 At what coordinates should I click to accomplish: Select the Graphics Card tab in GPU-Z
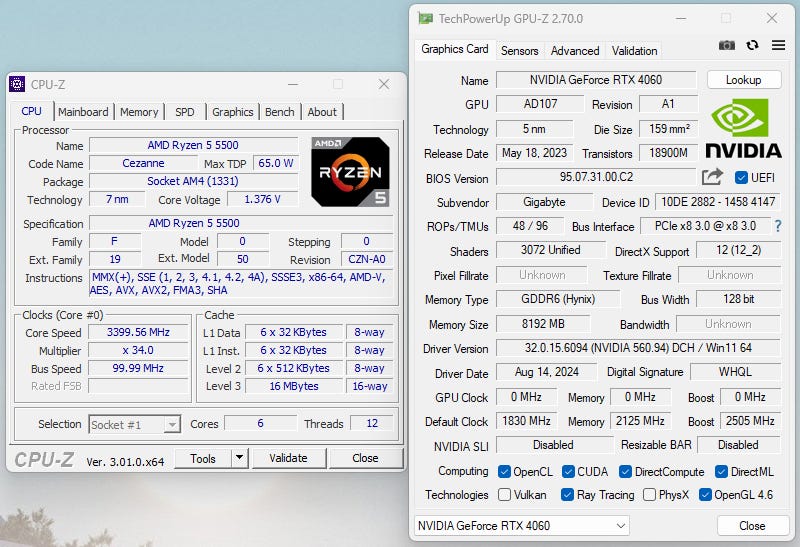[x=455, y=49]
